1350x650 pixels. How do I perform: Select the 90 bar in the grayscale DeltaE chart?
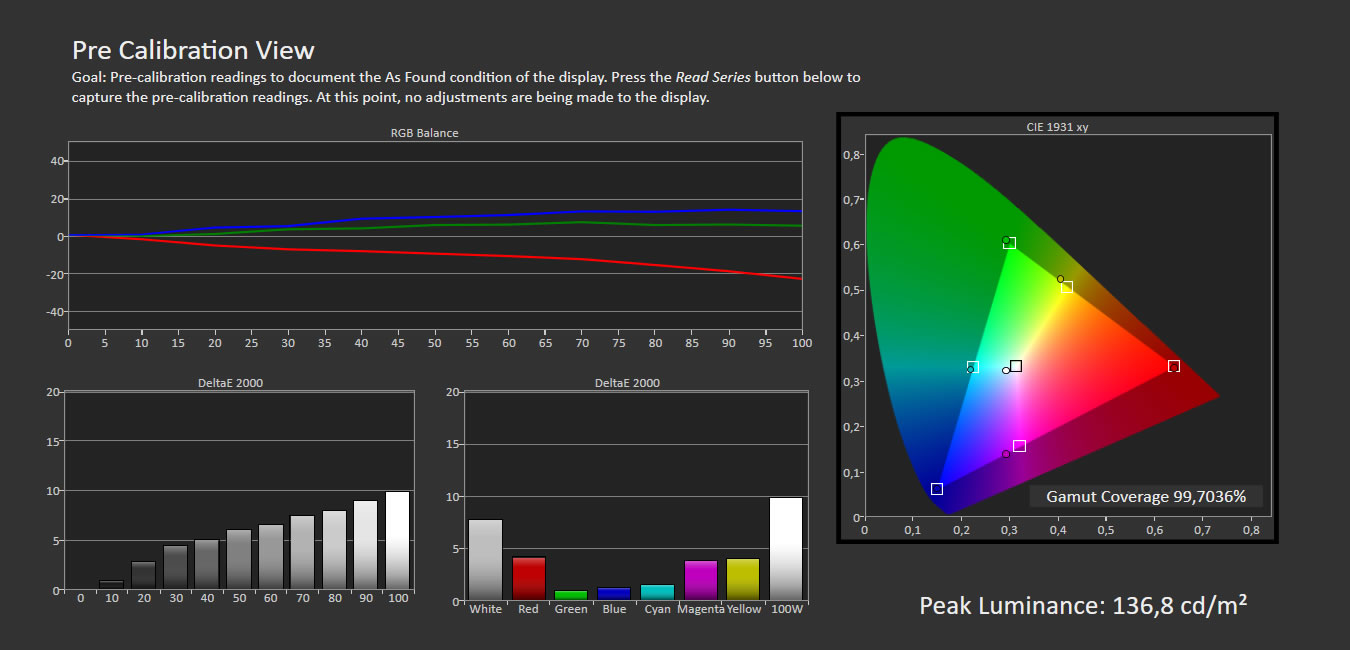tap(366, 545)
